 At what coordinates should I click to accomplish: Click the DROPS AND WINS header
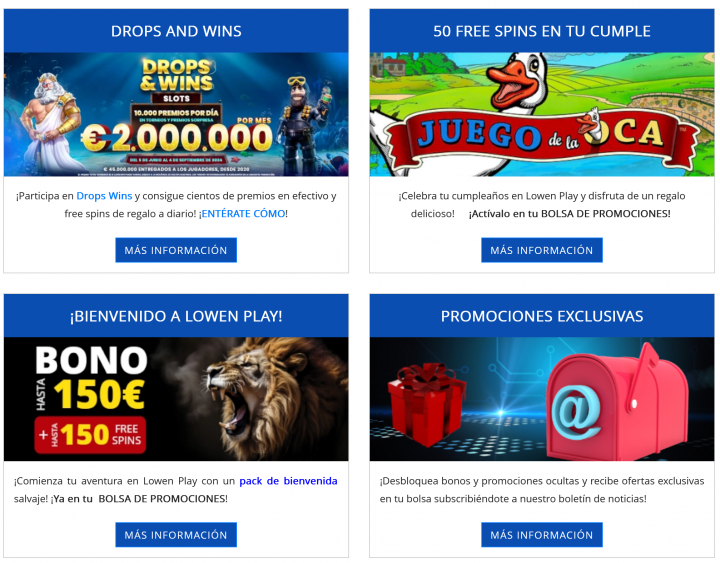pos(176,31)
